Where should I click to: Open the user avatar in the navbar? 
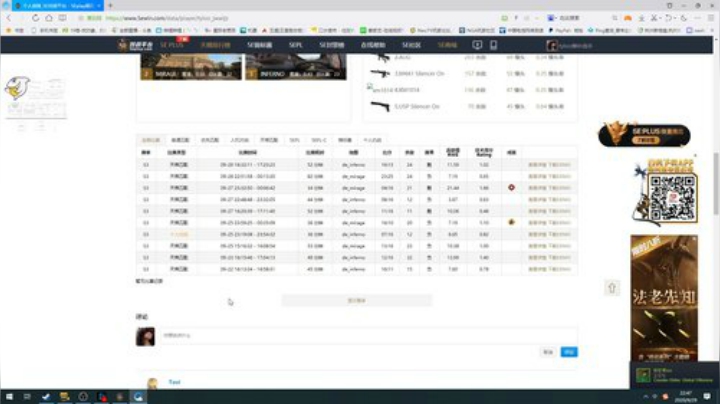(x=551, y=45)
